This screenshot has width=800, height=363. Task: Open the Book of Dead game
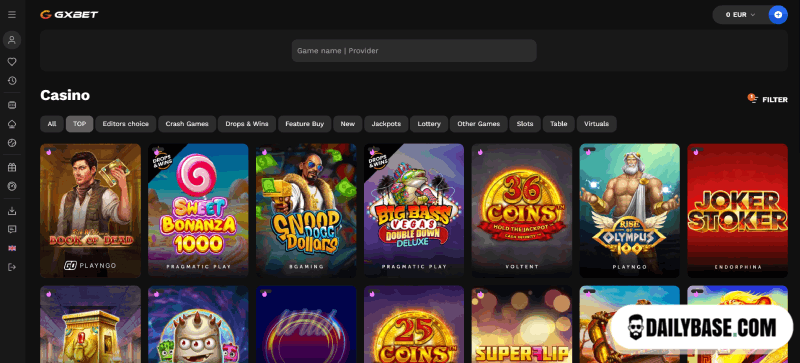pos(90,210)
